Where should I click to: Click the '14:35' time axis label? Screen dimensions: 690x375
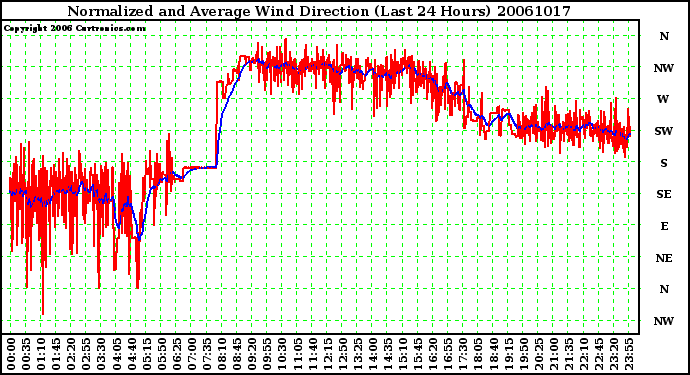click(387, 354)
